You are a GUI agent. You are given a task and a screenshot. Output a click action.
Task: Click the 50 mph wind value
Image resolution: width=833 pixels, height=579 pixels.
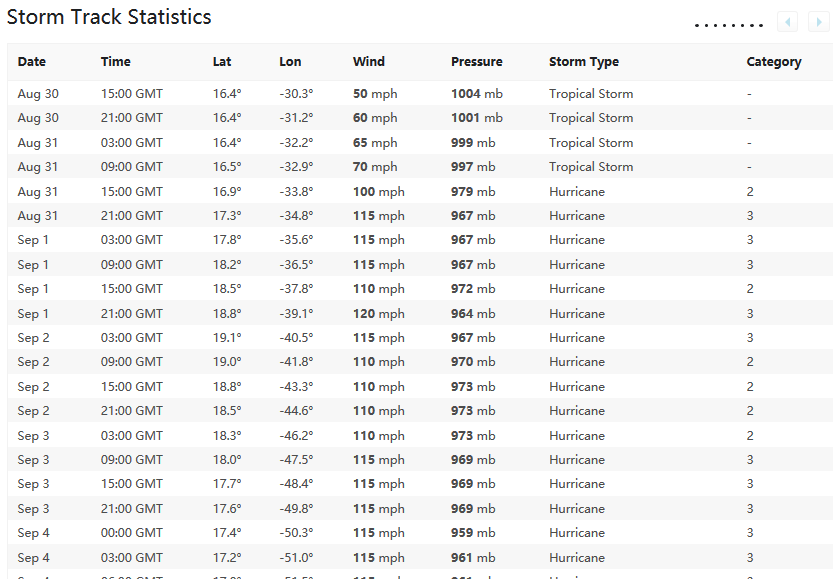(375, 94)
